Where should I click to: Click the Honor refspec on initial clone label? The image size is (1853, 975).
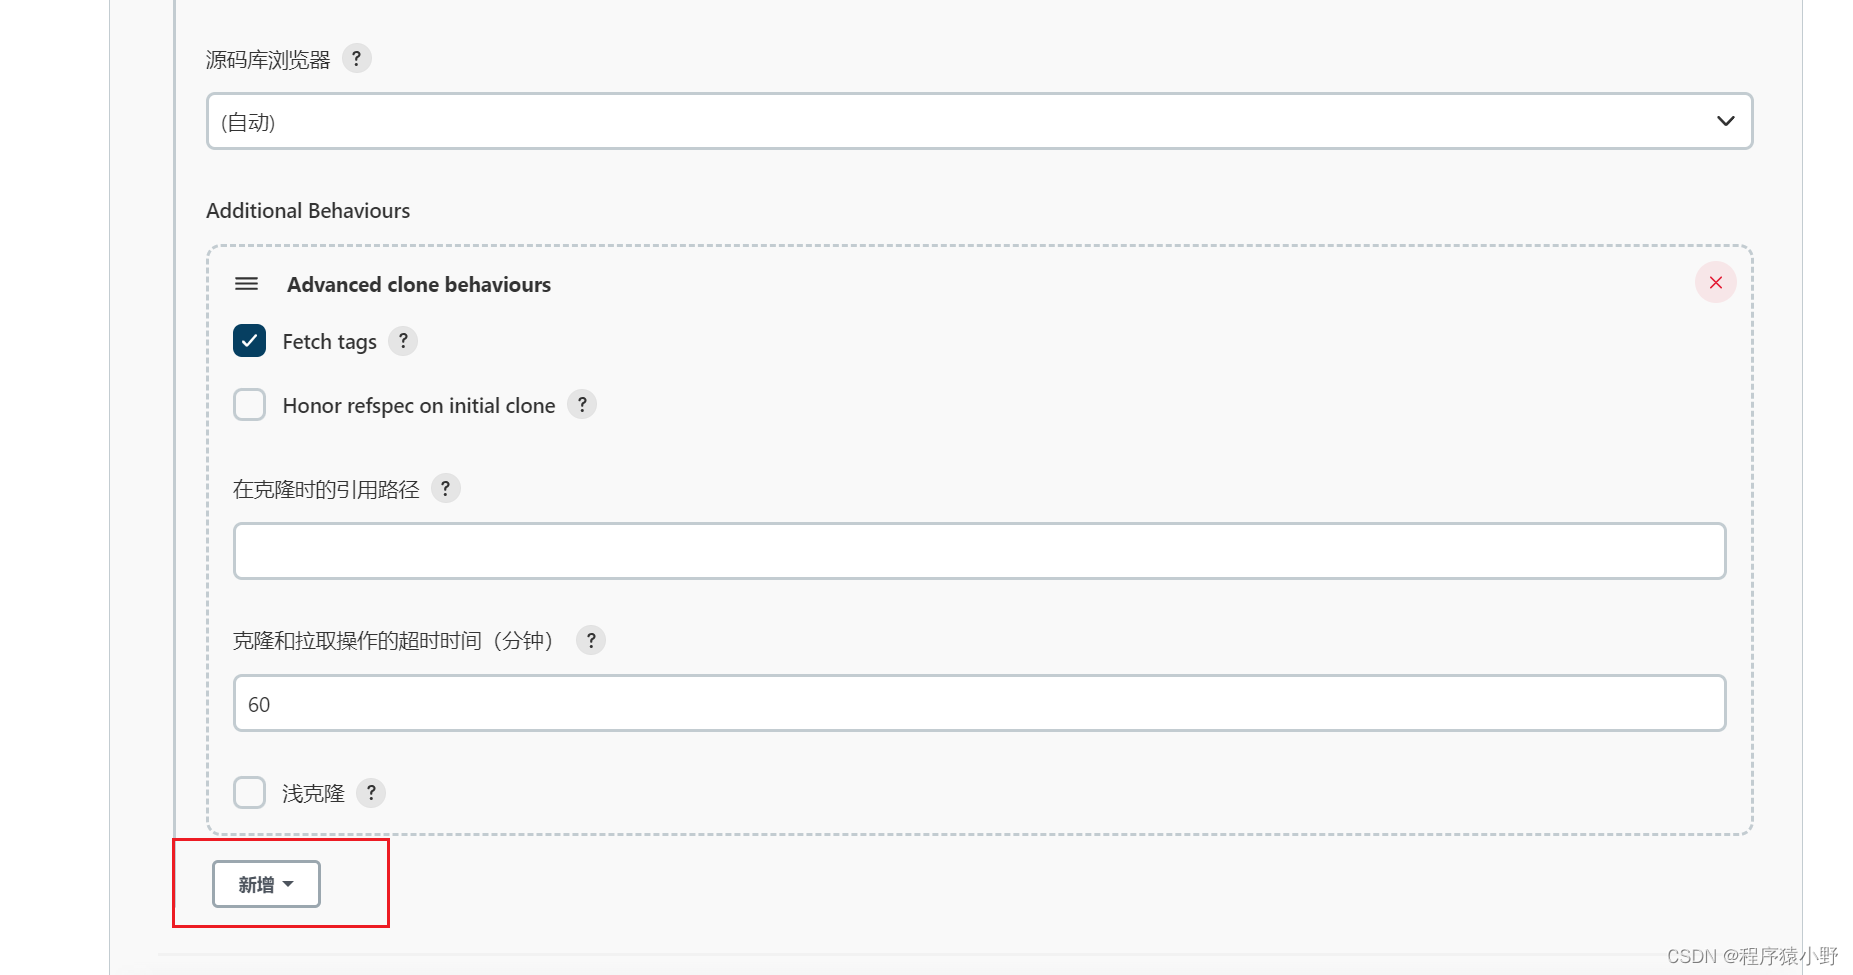click(x=418, y=406)
